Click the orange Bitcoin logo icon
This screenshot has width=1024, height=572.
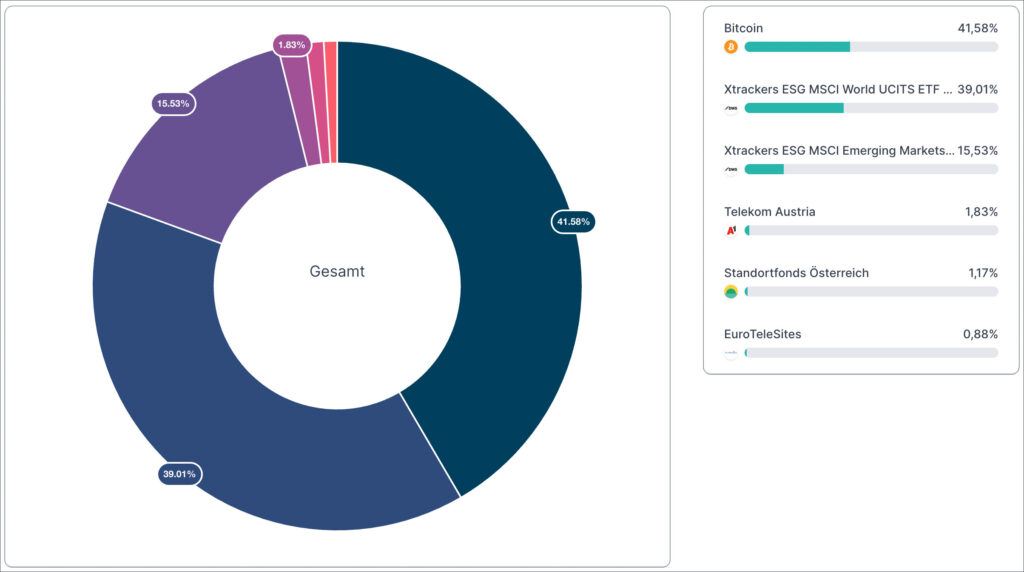(731, 47)
